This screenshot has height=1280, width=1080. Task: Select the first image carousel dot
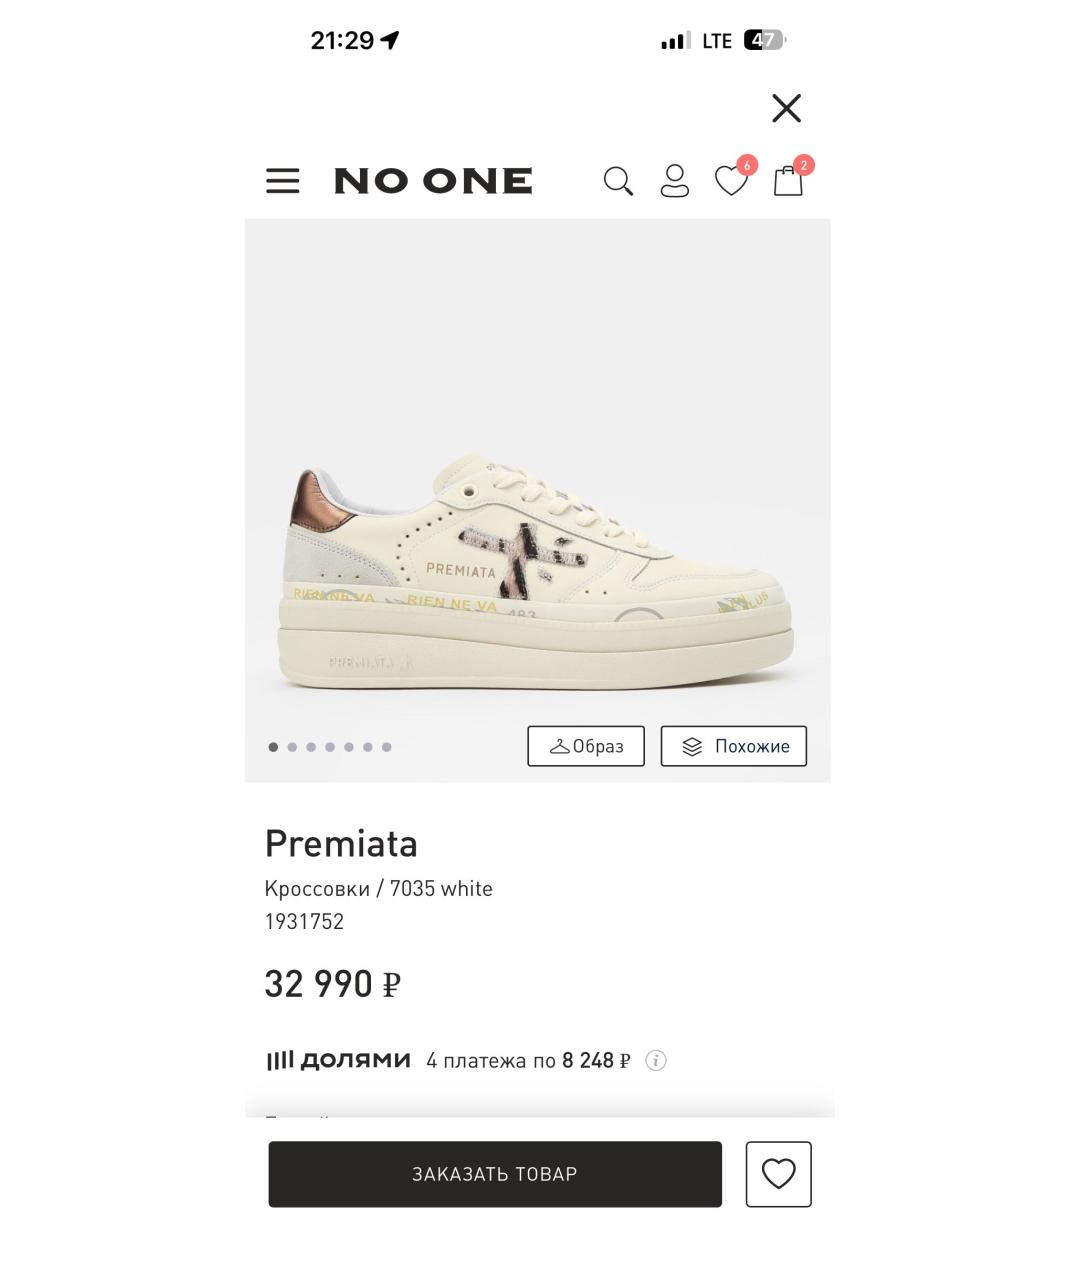273,747
